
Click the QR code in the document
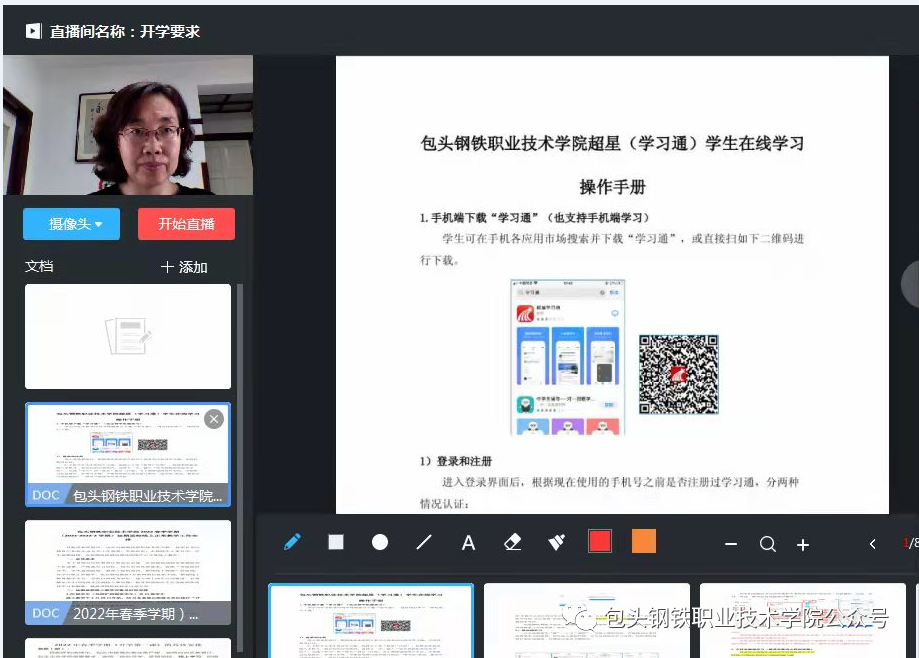(x=678, y=374)
